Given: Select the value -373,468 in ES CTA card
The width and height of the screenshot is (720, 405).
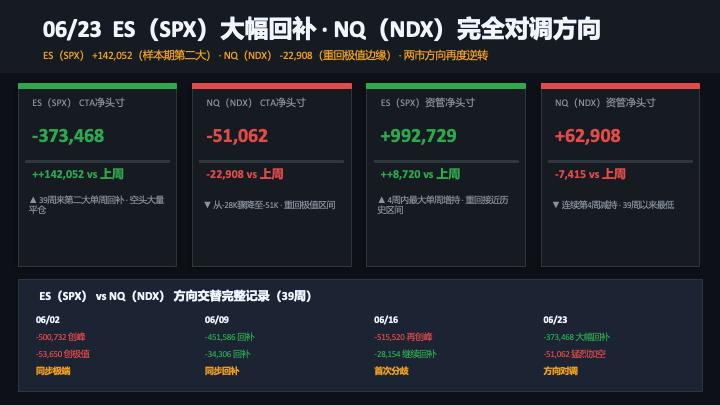Looking at the screenshot, I should [68, 136].
